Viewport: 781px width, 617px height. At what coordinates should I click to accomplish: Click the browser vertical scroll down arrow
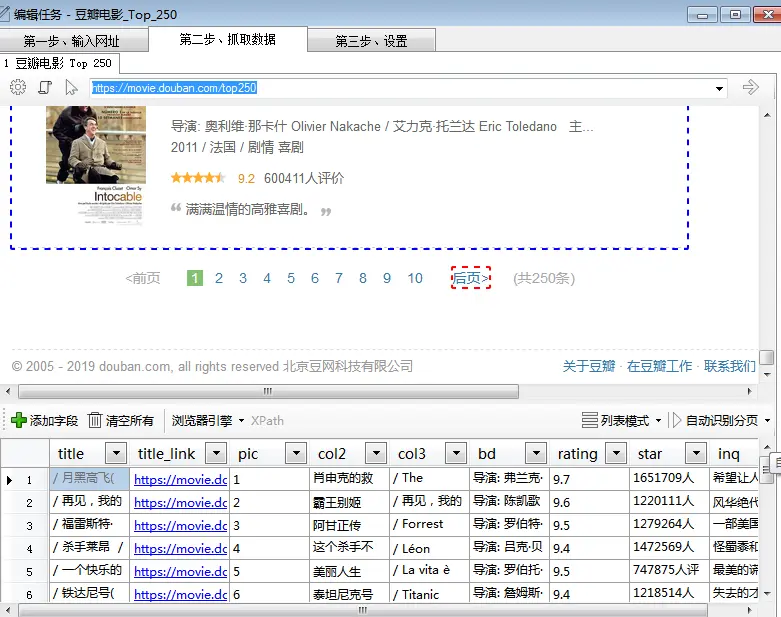767,374
